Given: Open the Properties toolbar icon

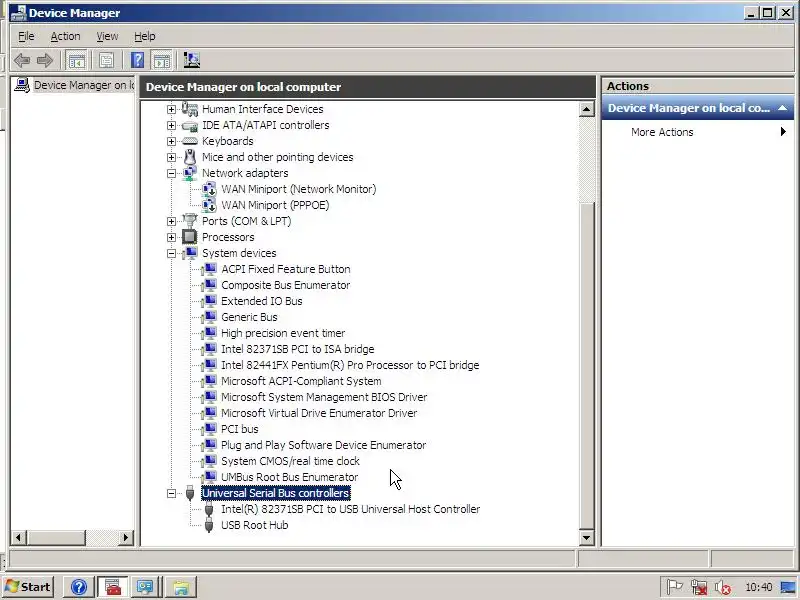Looking at the screenshot, I should click(106, 61).
